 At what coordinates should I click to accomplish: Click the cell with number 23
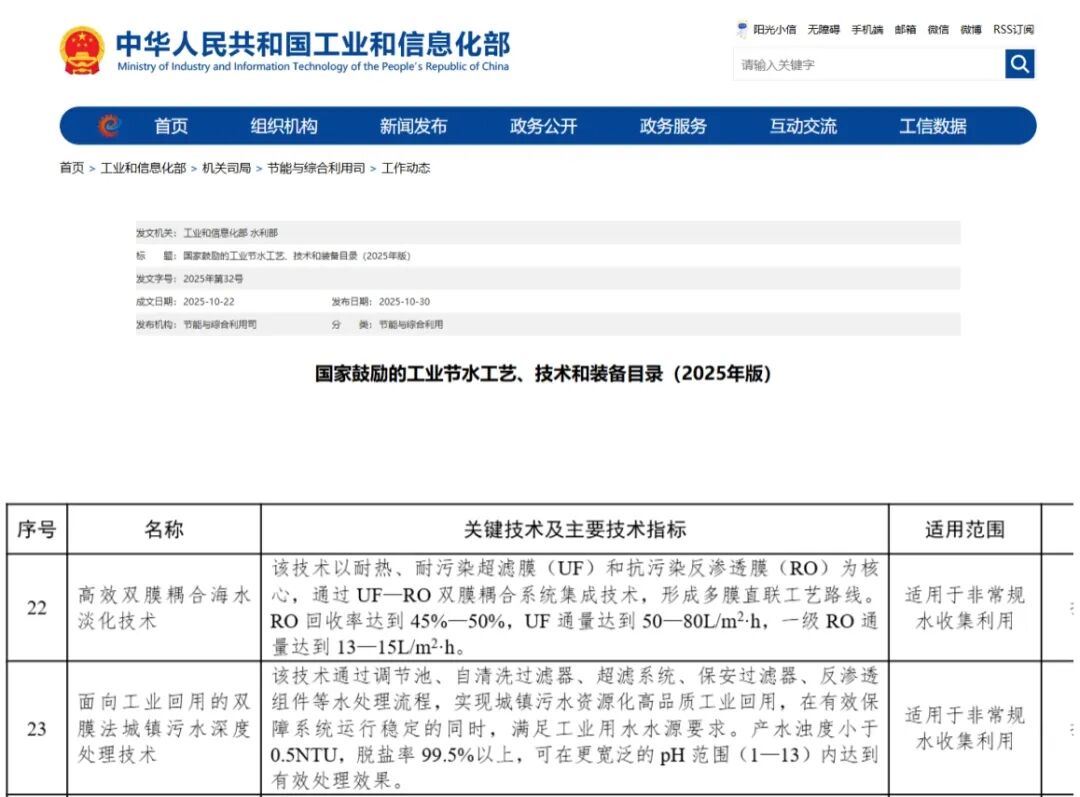(x=37, y=728)
